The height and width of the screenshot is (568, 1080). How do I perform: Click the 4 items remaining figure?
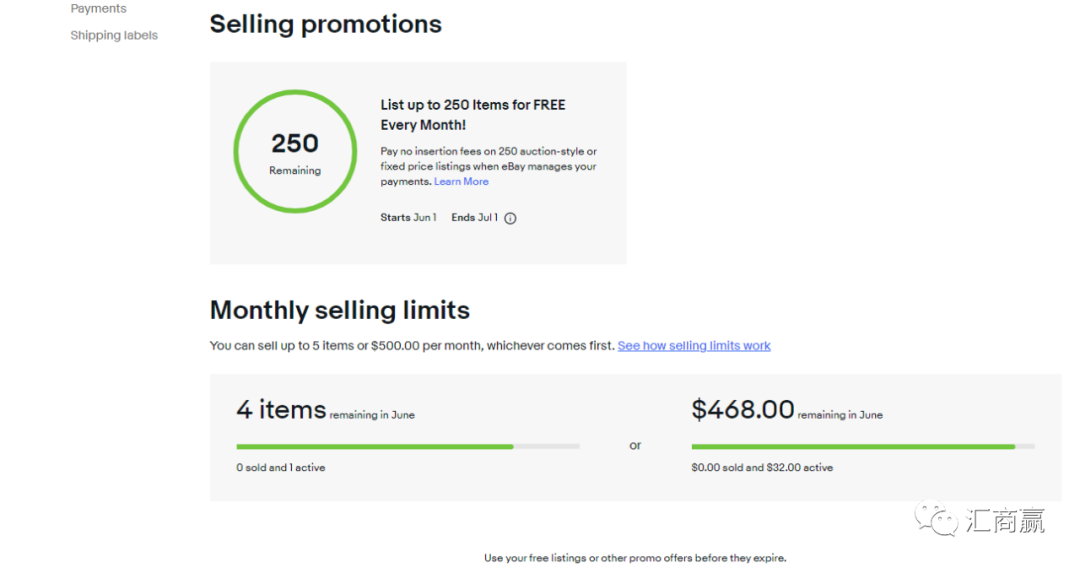click(281, 410)
